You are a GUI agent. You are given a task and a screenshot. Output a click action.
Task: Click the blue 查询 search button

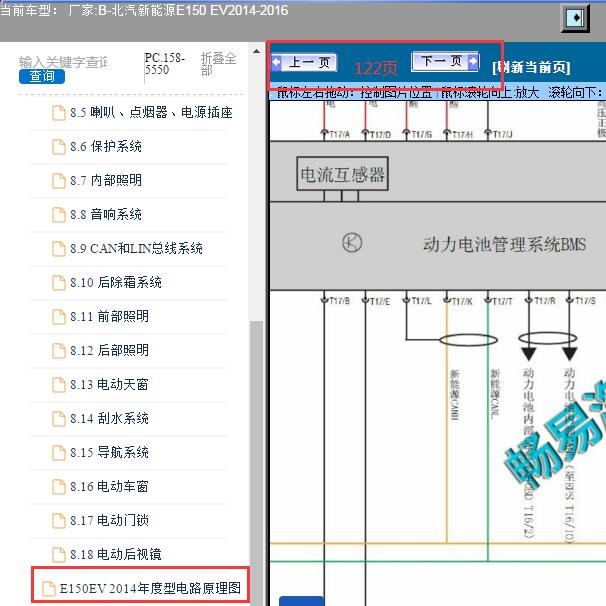42,76
